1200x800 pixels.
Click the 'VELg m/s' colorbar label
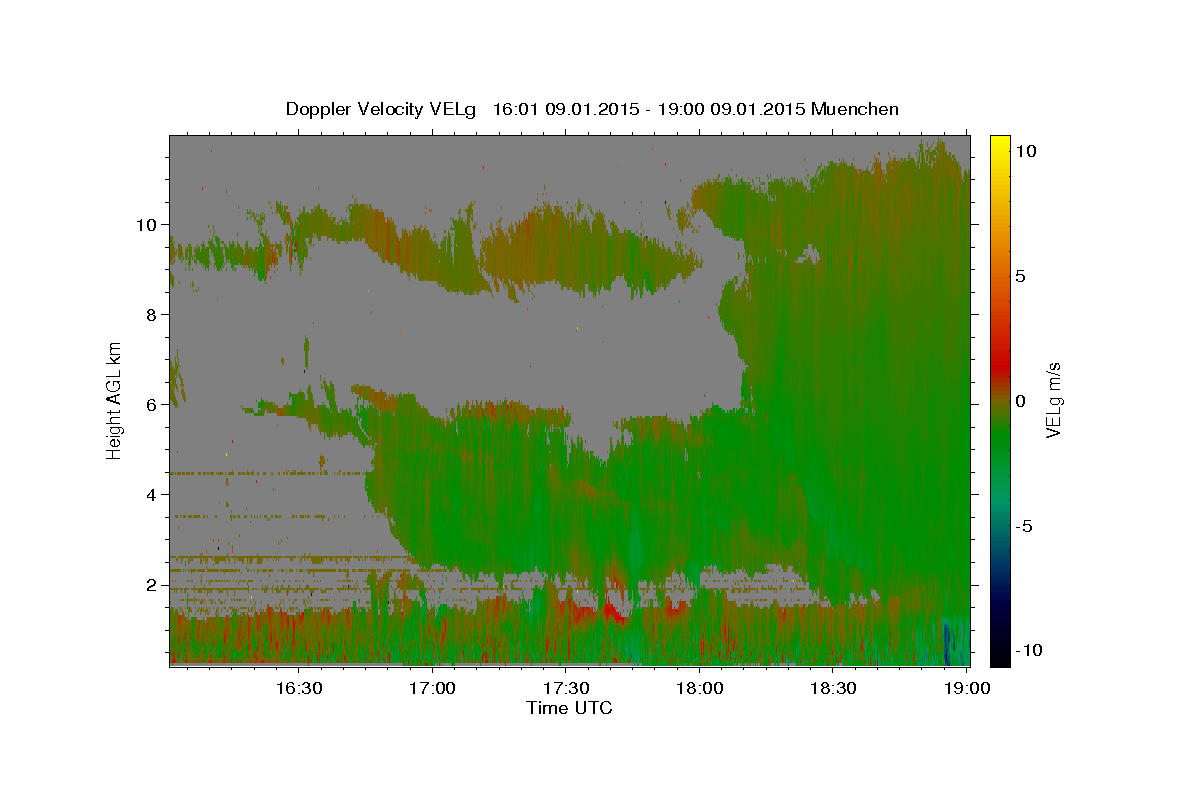click(x=1053, y=400)
